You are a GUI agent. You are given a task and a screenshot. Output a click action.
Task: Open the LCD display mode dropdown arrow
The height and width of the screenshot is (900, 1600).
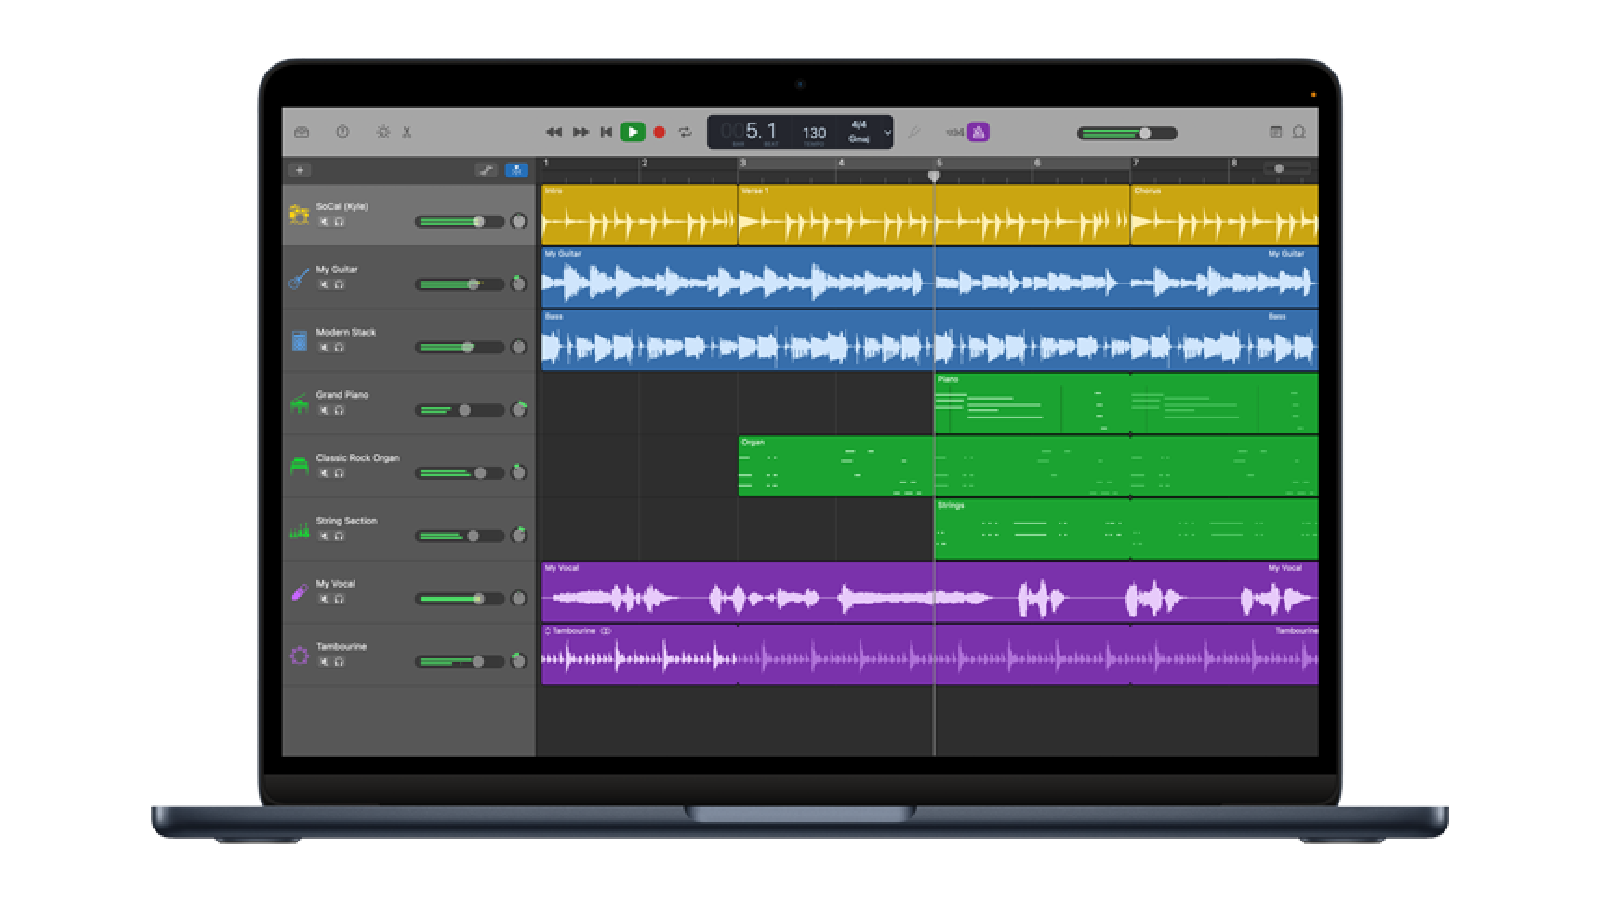(886, 132)
